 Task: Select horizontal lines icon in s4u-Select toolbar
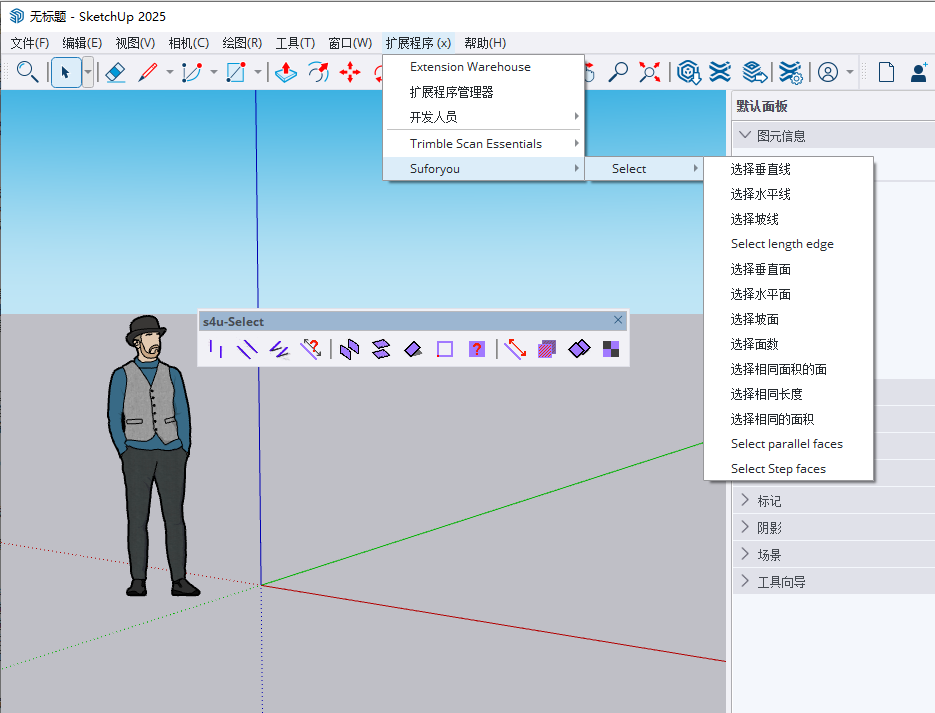click(248, 348)
